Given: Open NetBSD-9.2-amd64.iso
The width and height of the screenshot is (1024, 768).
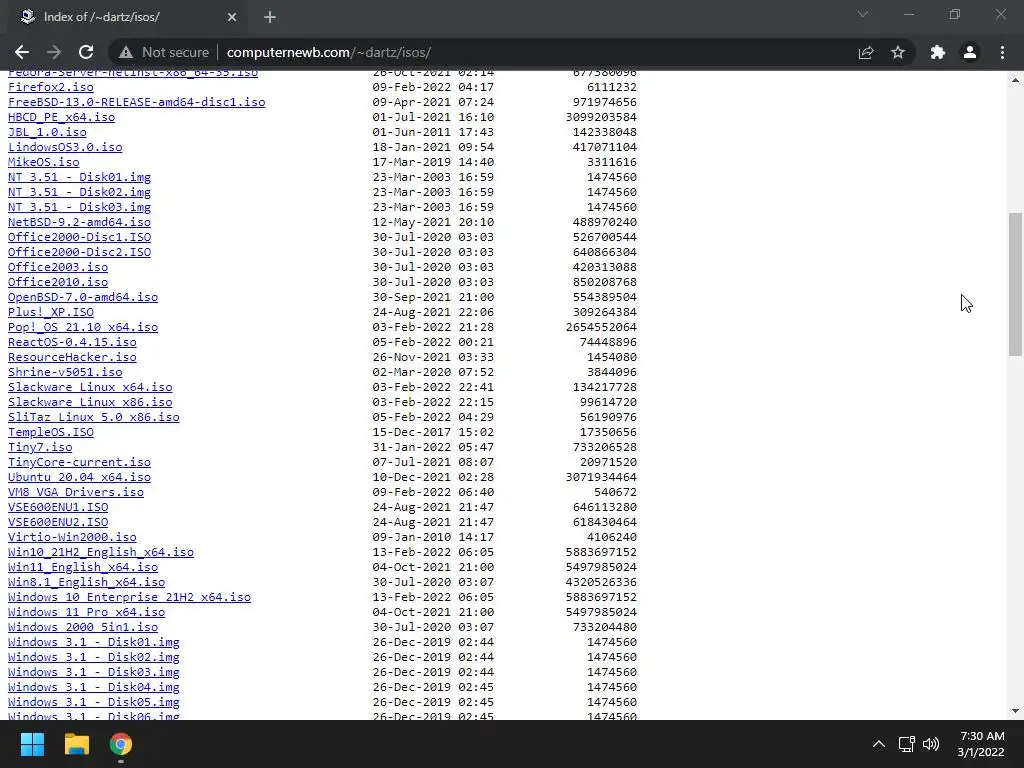Looking at the screenshot, I should (x=79, y=222).
